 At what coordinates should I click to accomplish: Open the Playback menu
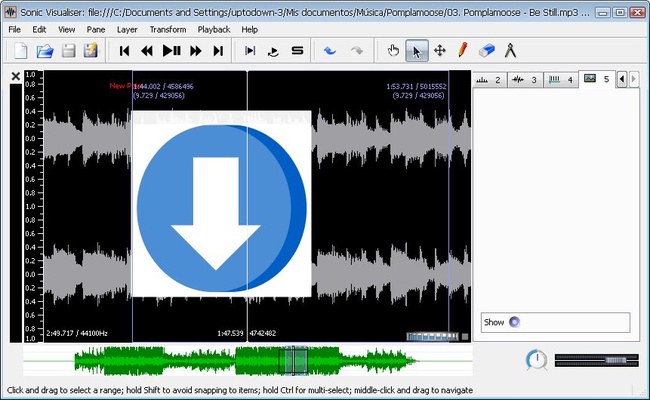[213, 29]
